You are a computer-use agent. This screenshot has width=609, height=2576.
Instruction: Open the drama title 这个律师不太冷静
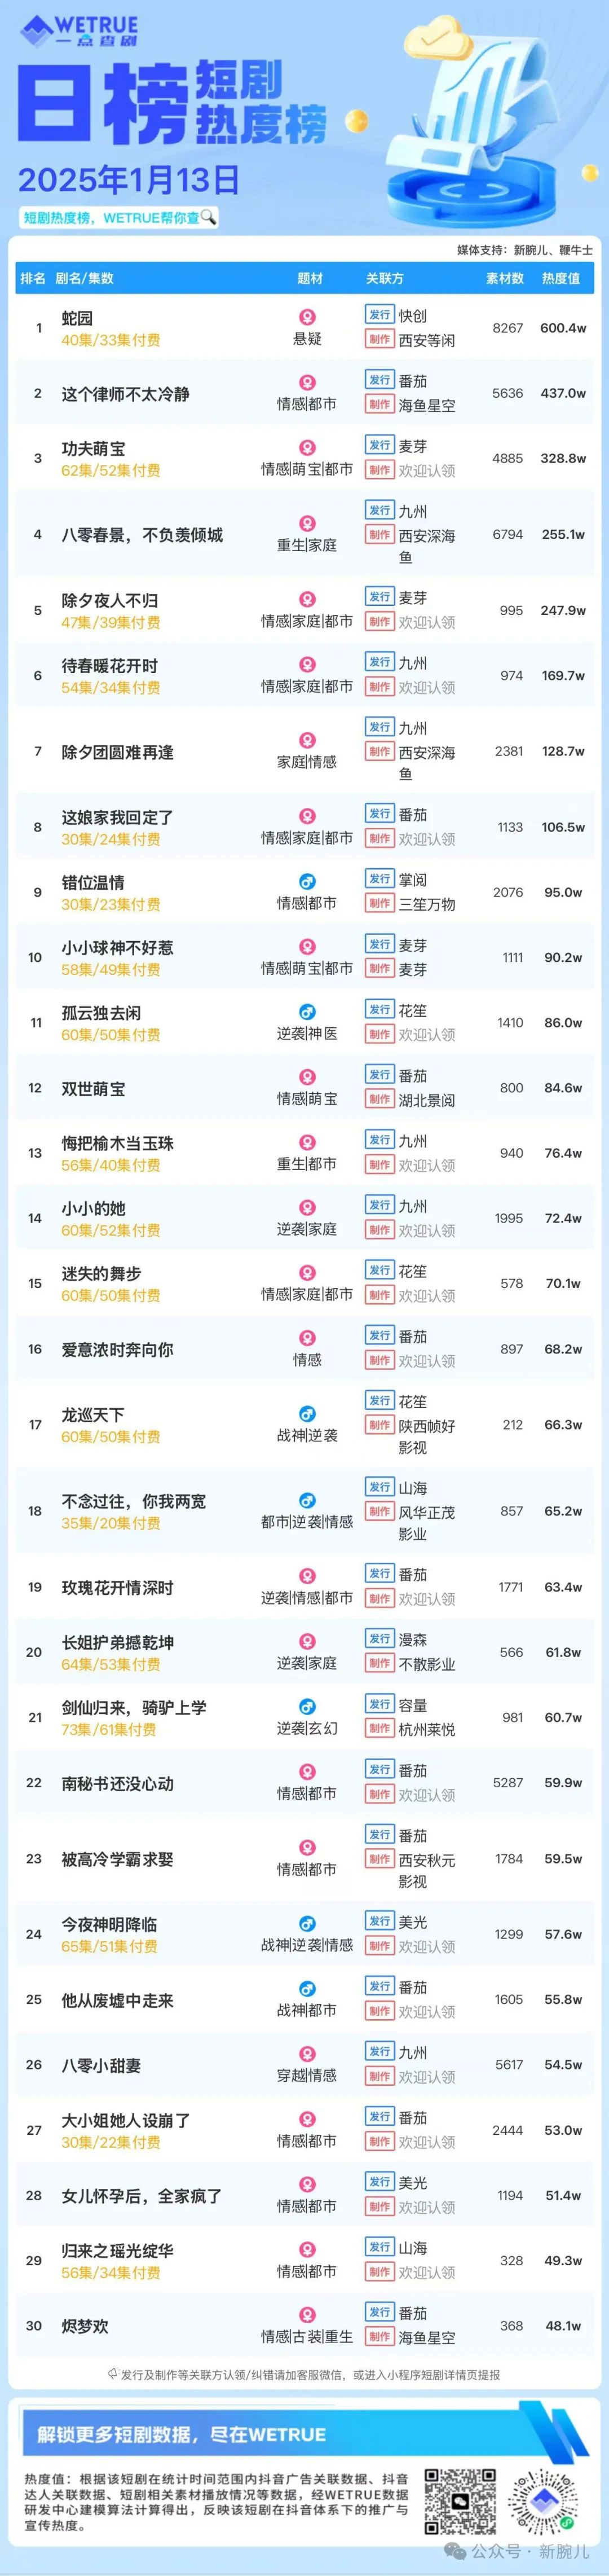click(x=125, y=394)
